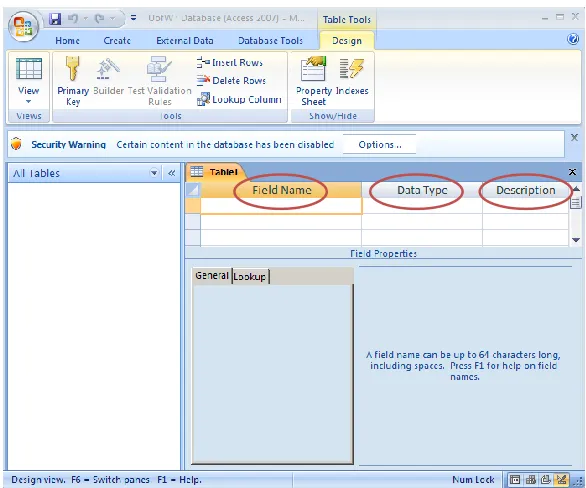Click the Description column header
This screenshot has height=488, width=586.
(525, 190)
